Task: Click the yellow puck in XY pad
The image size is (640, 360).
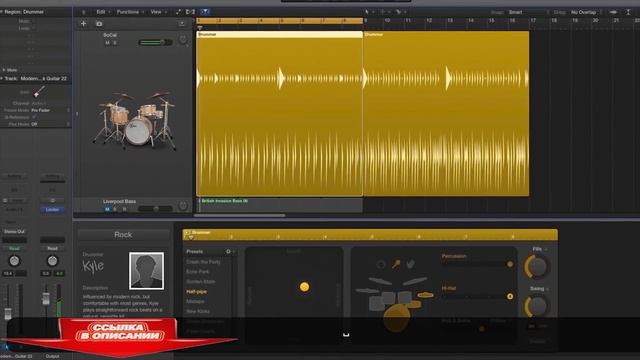Action: coord(304,287)
